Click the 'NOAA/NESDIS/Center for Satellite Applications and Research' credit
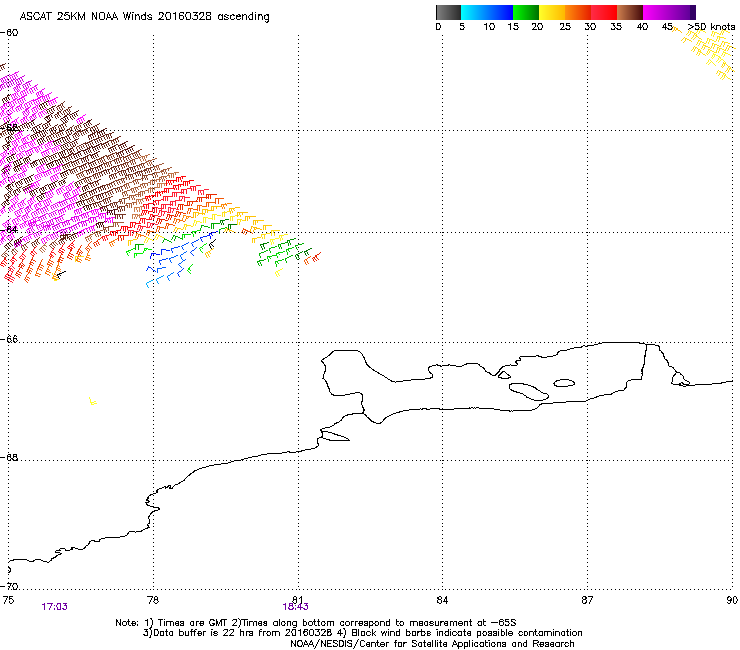Viewport: 740px width, 650px height. tap(432, 644)
